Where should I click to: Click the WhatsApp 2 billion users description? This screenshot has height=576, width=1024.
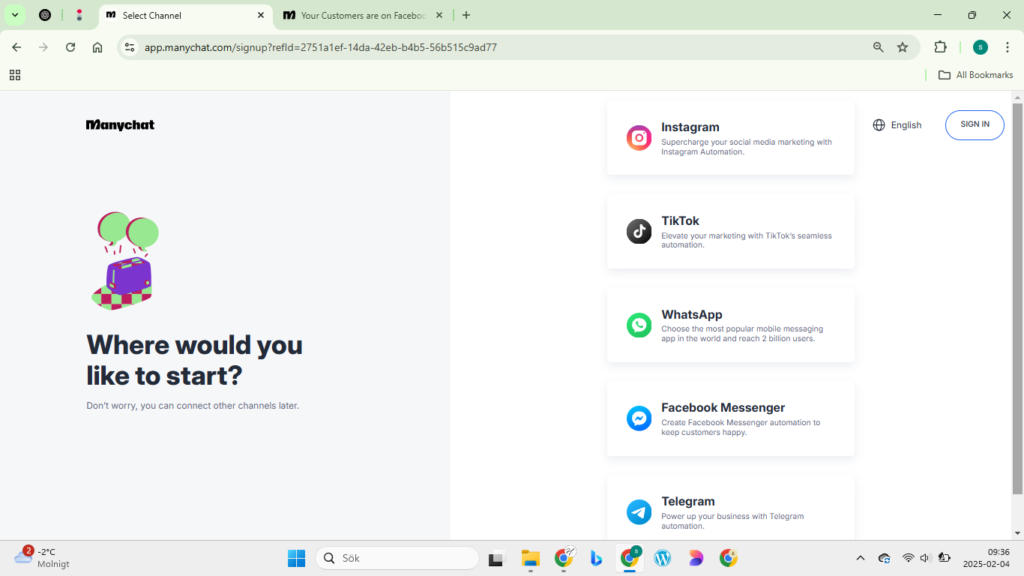(x=742, y=334)
